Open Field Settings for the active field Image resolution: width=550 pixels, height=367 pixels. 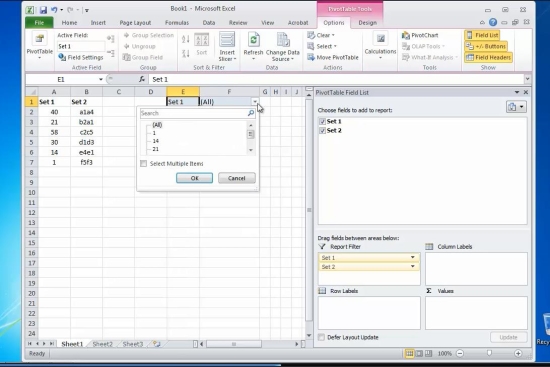click(81, 57)
